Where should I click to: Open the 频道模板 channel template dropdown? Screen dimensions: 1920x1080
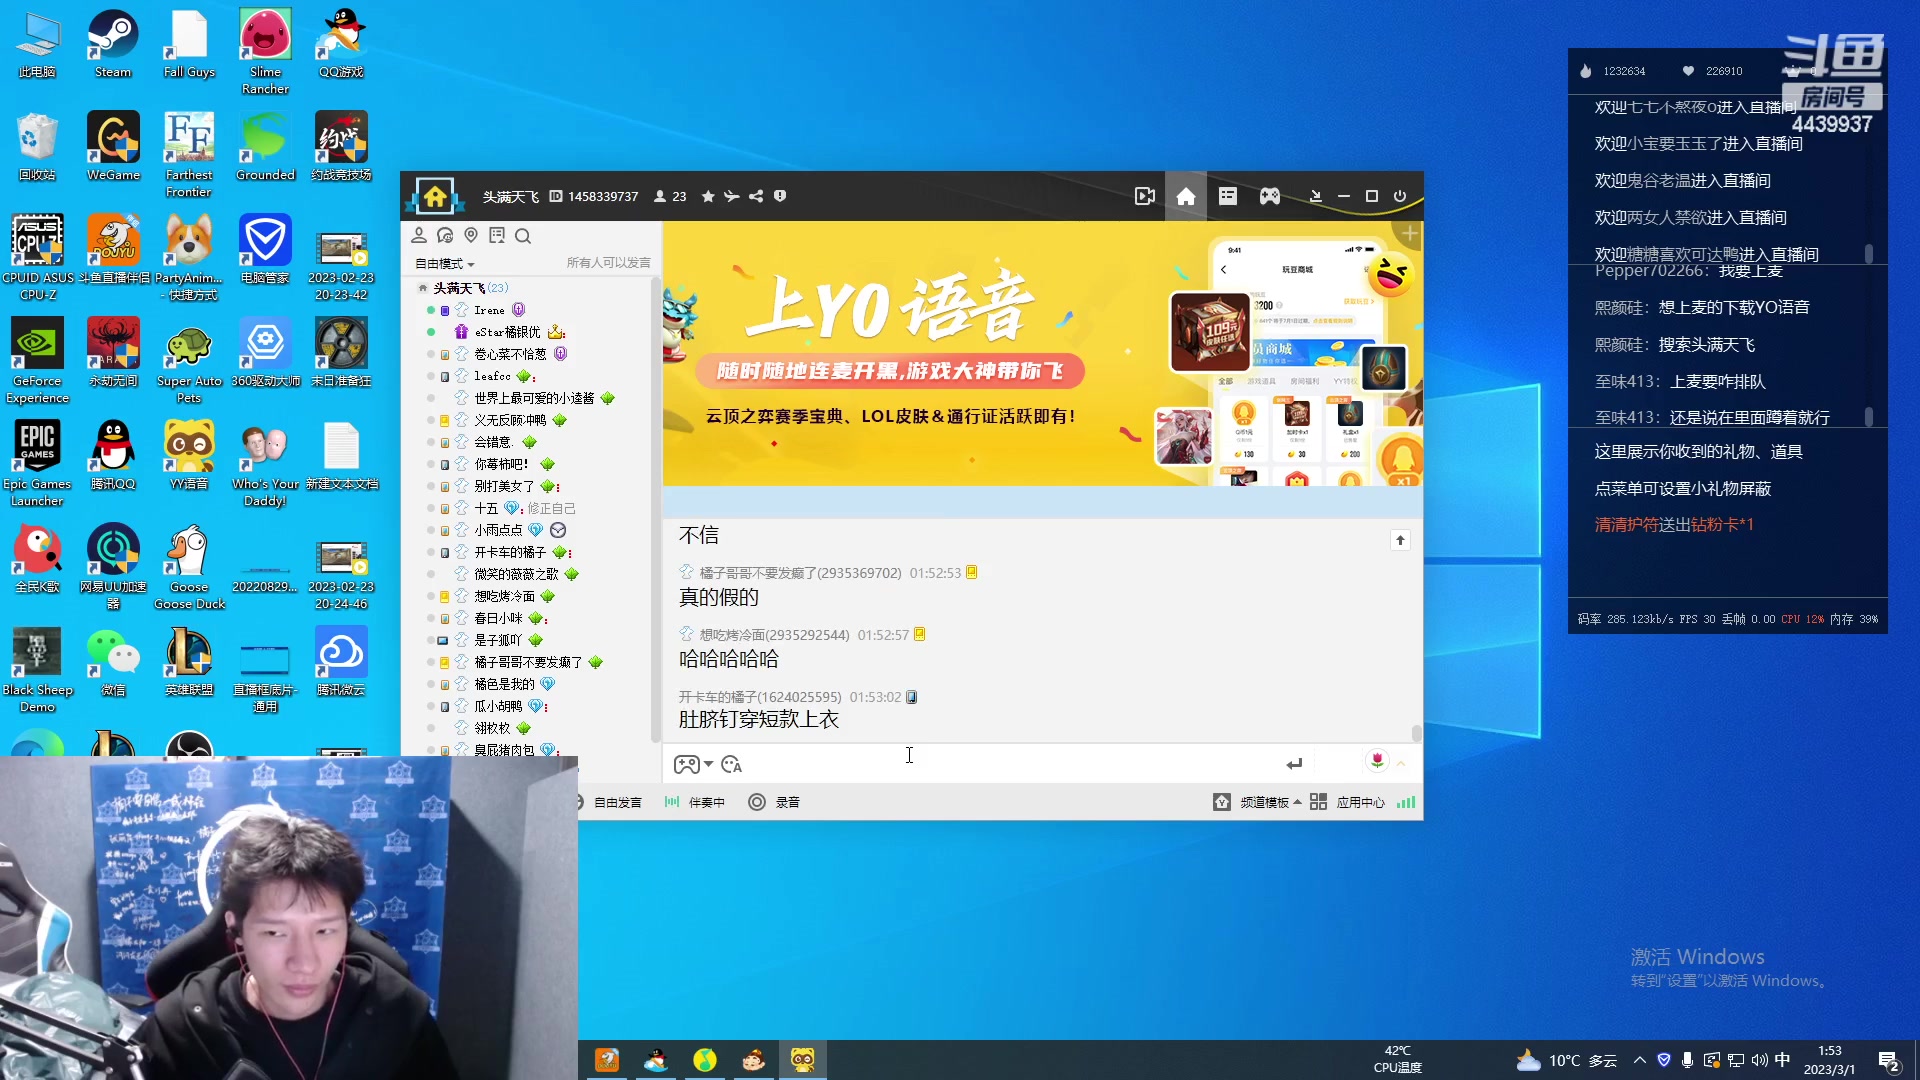point(1258,802)
